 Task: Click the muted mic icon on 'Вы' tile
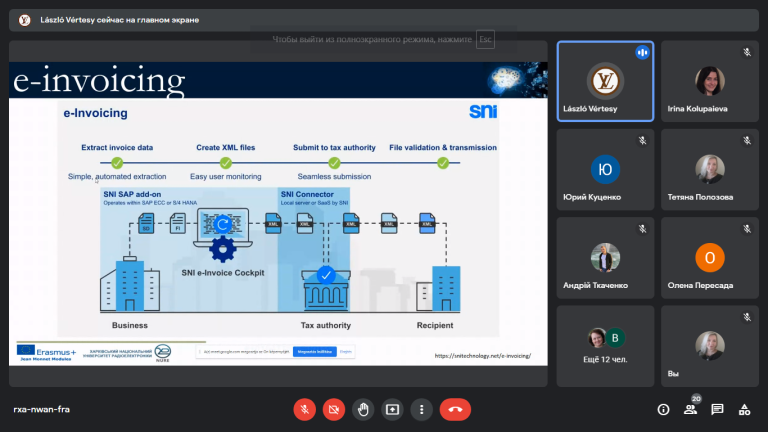pos(746,317)
